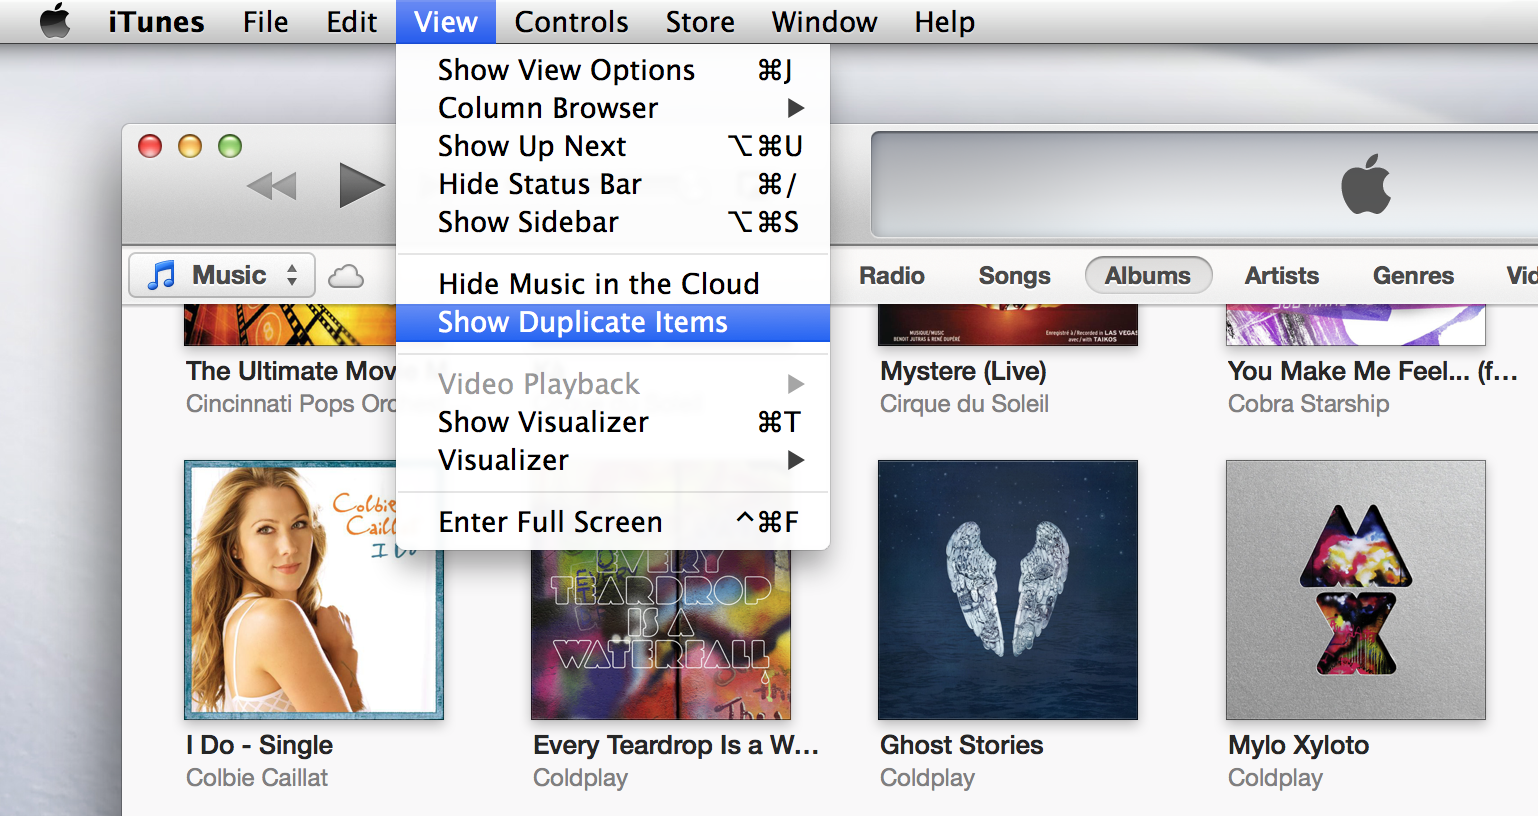
Task: Open the Help menu
Action: [x=944, y=21]
